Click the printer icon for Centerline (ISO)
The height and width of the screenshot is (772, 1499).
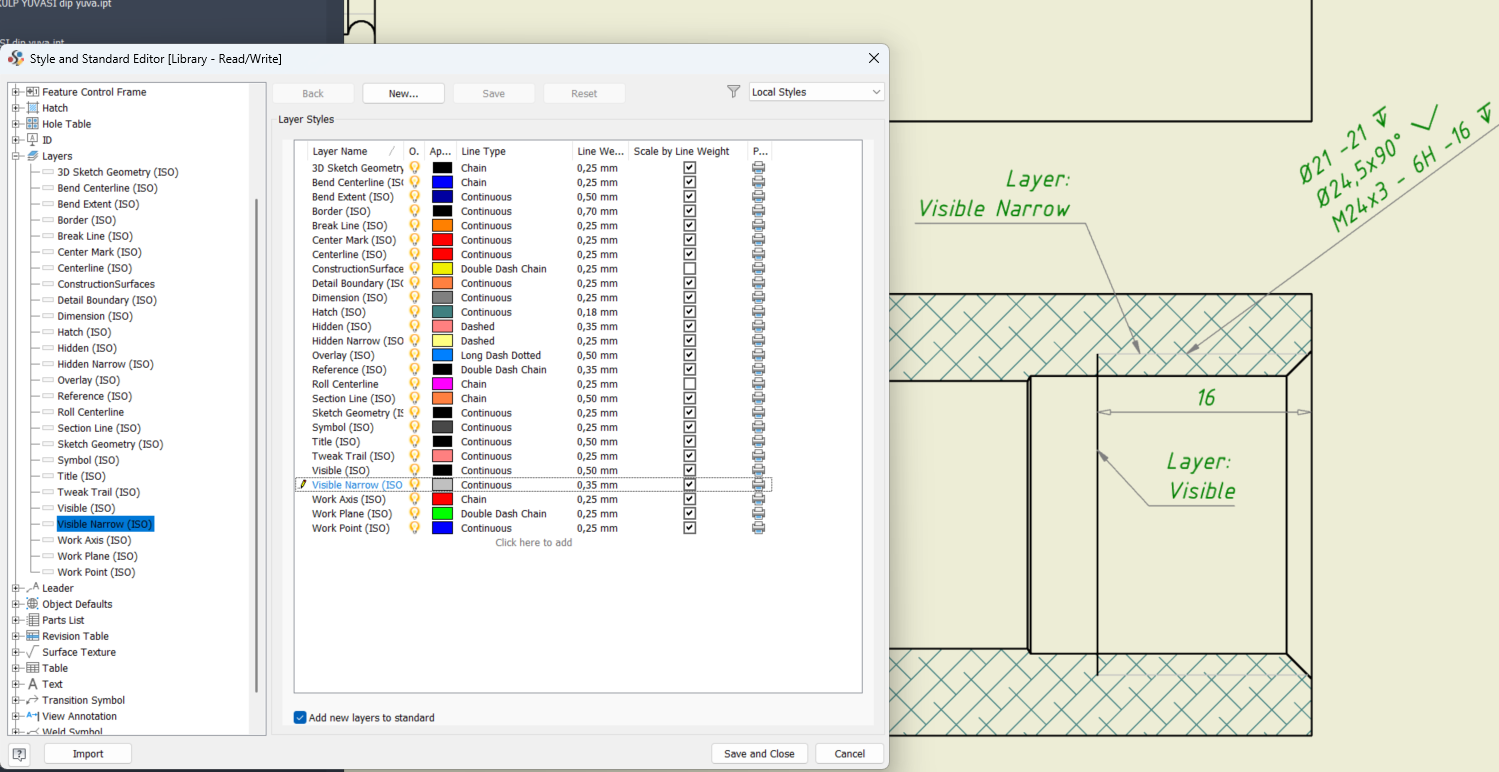pos(758,254)
